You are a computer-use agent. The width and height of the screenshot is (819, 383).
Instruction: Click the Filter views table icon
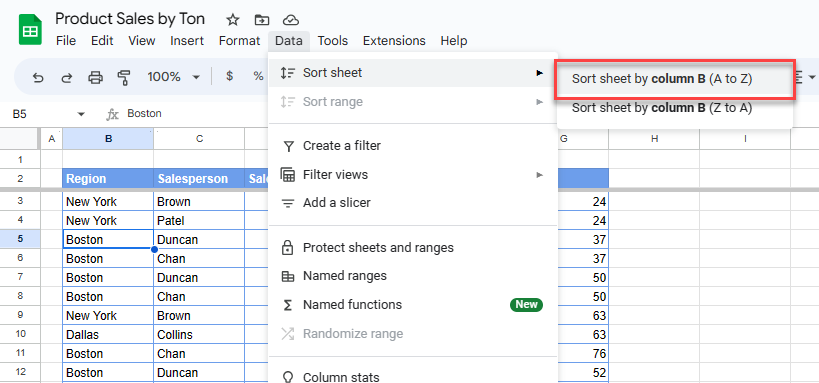[x=288, y=175]
